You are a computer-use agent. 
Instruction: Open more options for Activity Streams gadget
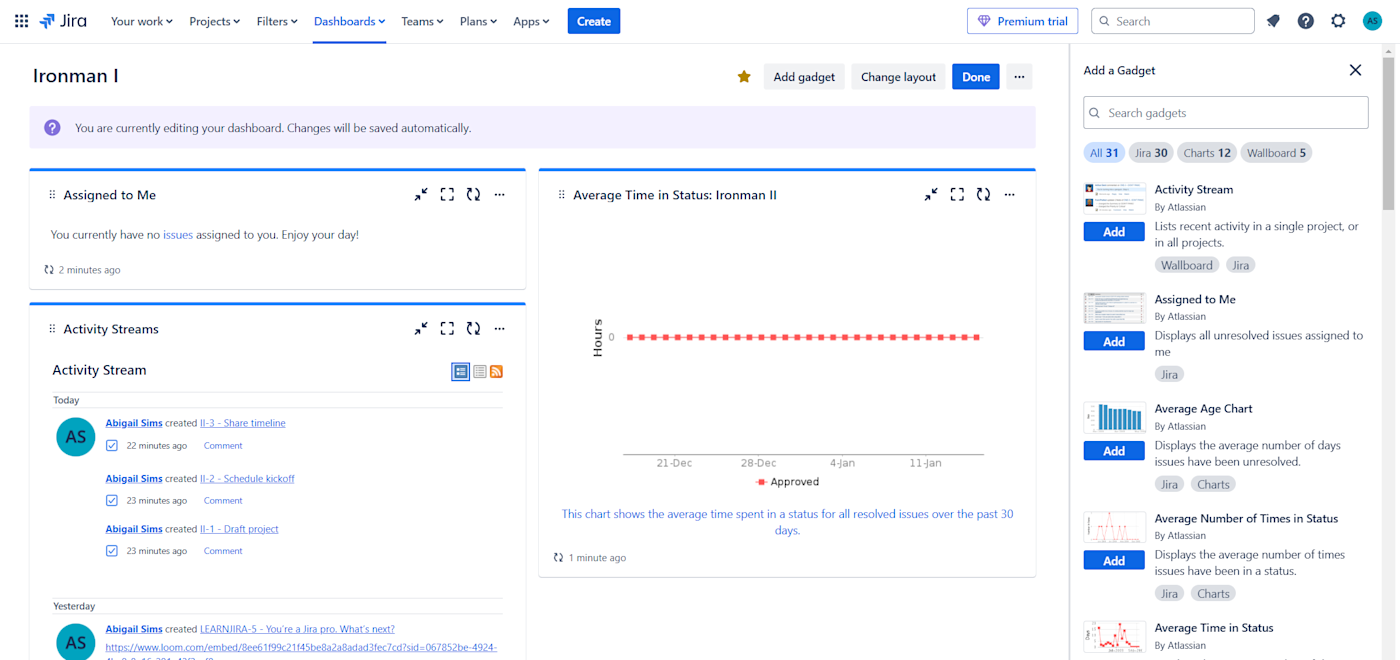point(500,329)
